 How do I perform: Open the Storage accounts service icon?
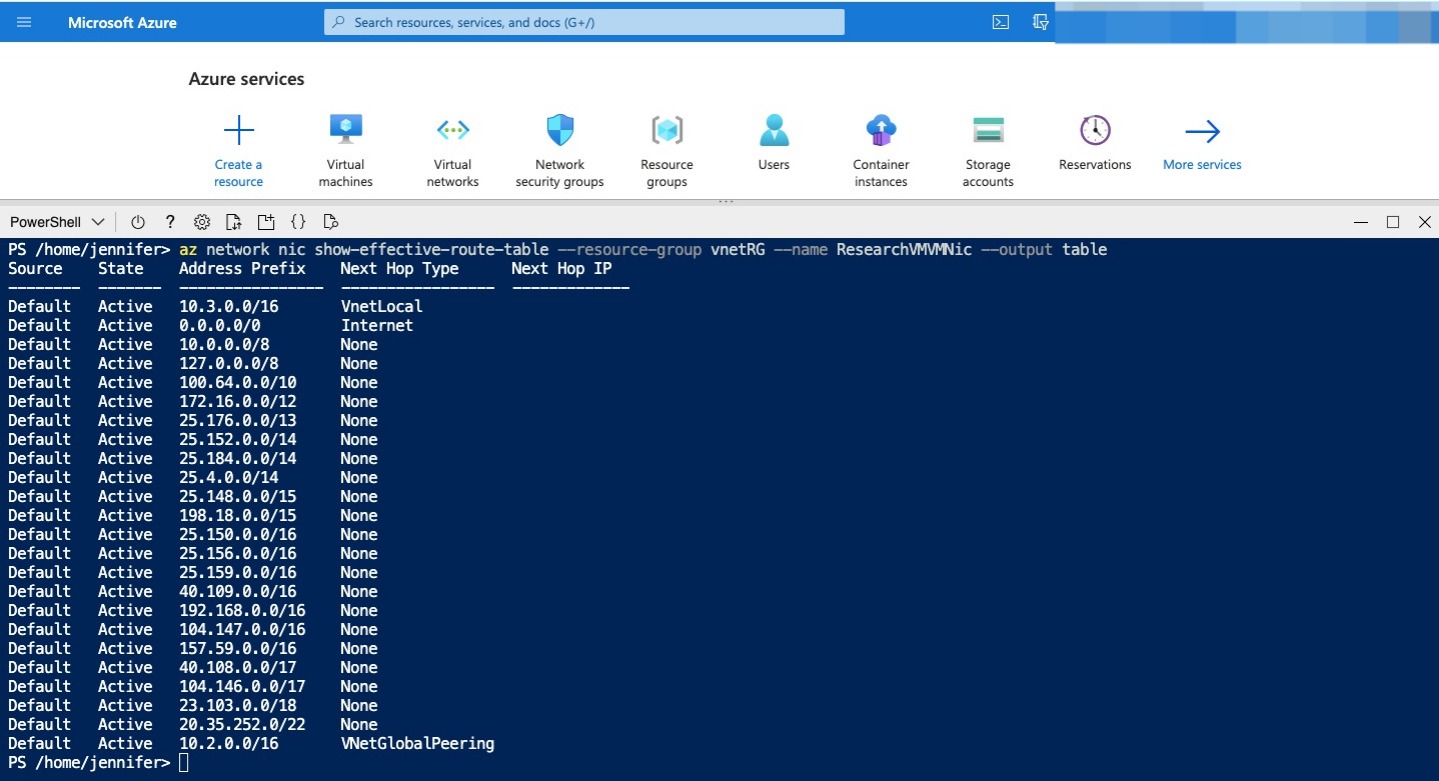(988, 130)
